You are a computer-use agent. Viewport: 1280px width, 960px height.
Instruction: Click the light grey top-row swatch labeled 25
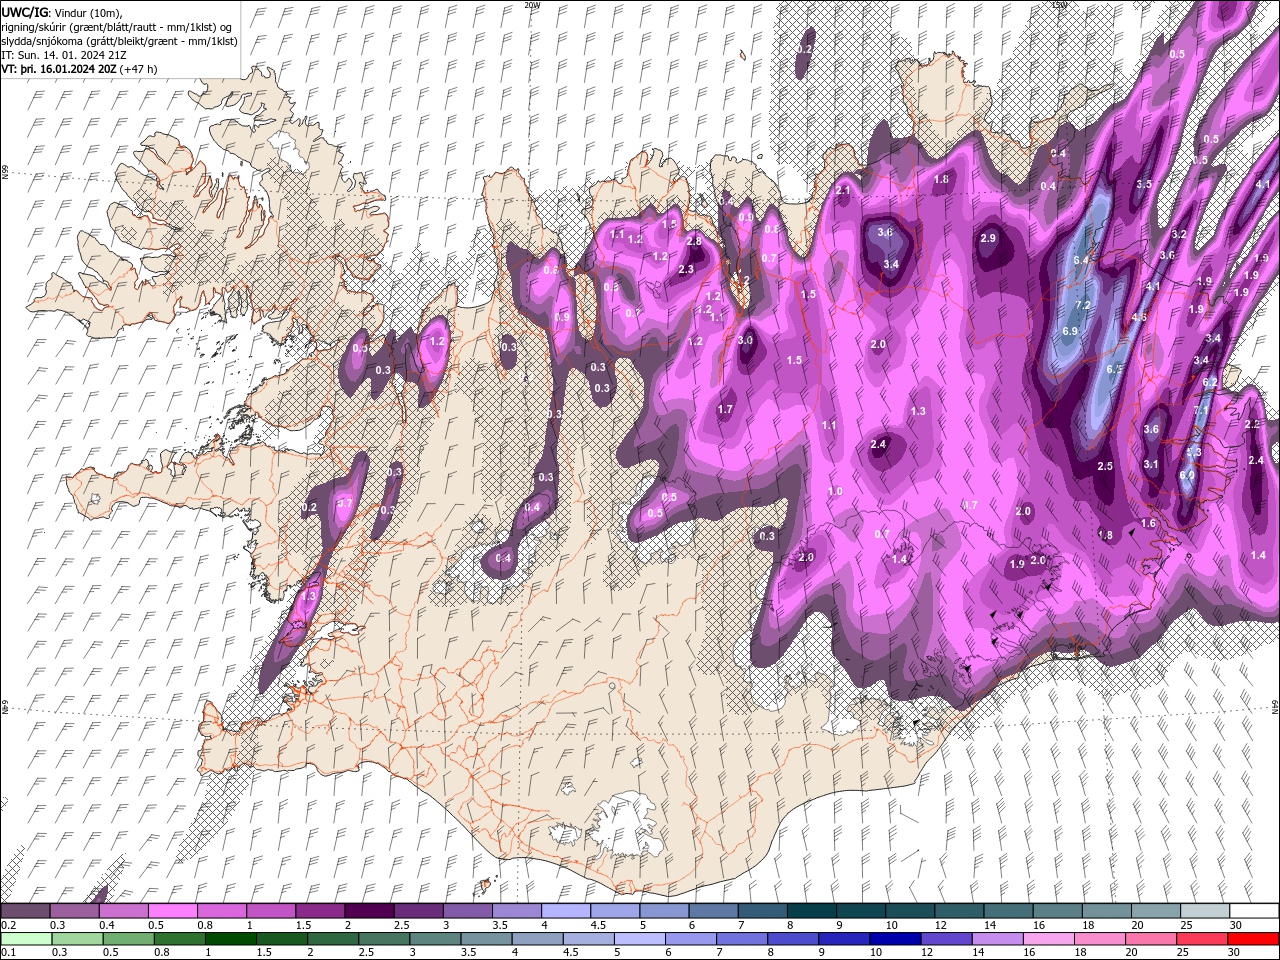tap(1205, 911)
